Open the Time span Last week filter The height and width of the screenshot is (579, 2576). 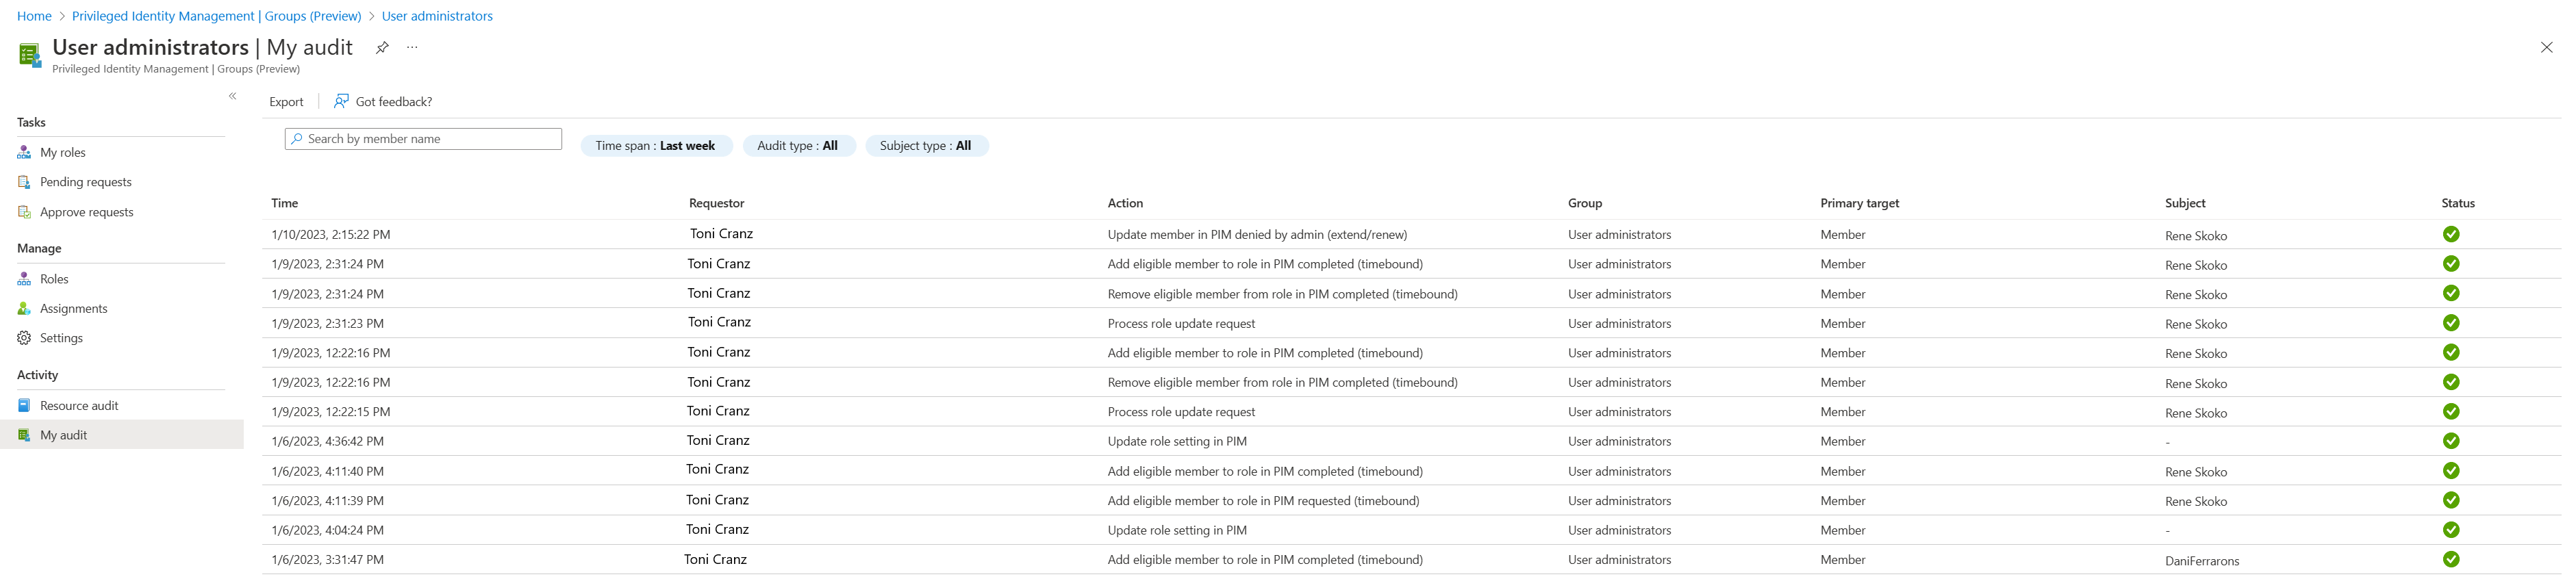(655, 146)
